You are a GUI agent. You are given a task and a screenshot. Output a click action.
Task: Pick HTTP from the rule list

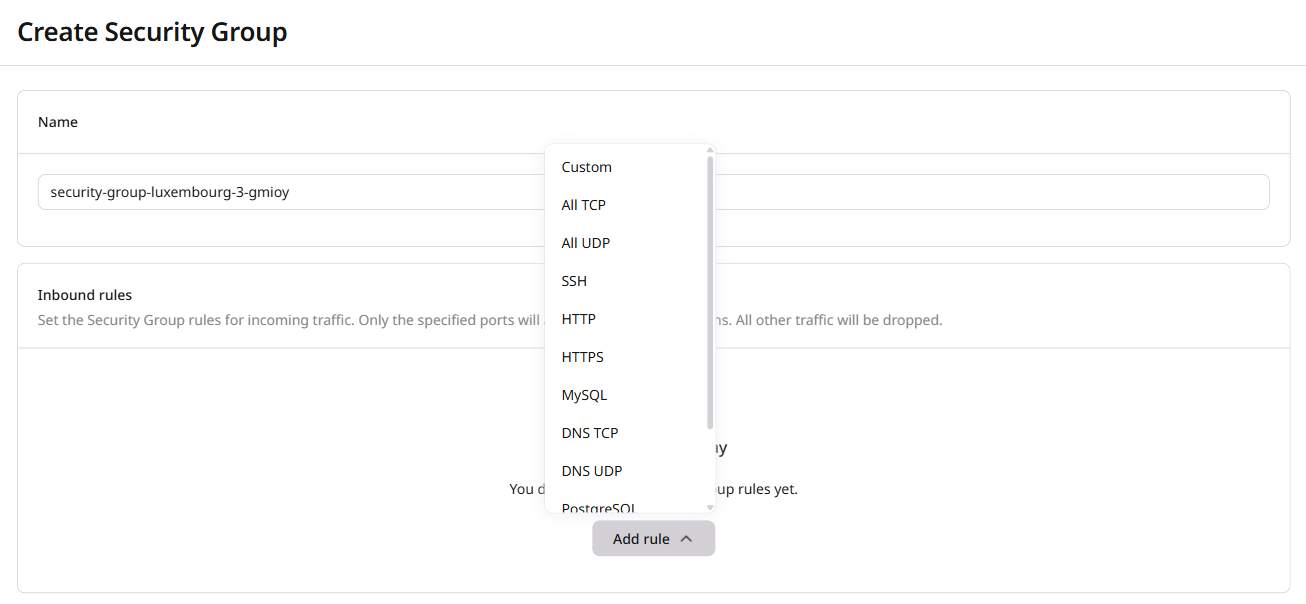coord(626,319)
